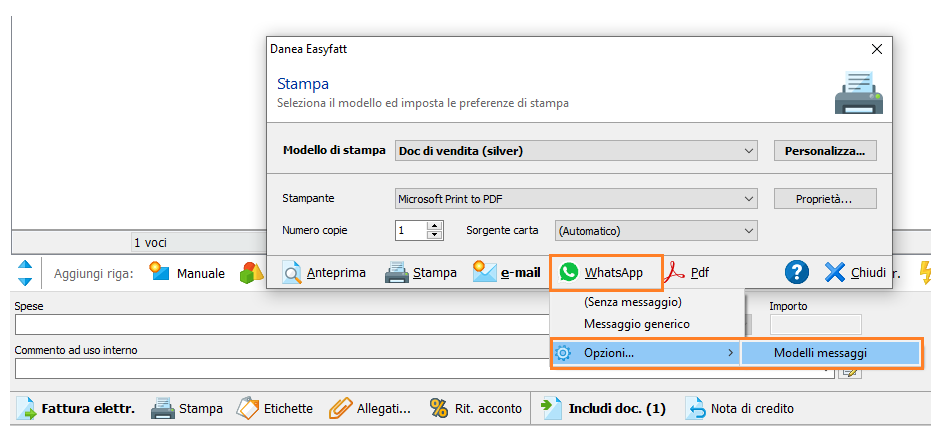
Task: Choose Messaggio generico from the menu
Action: [x=637, y=324]
